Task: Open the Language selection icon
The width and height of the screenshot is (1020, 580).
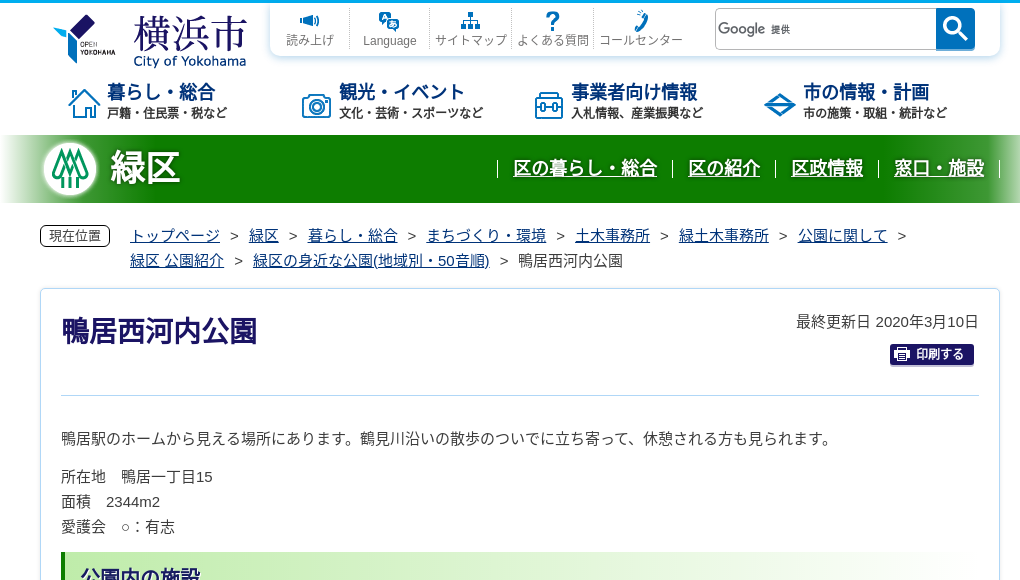Action: pos(388,20)
